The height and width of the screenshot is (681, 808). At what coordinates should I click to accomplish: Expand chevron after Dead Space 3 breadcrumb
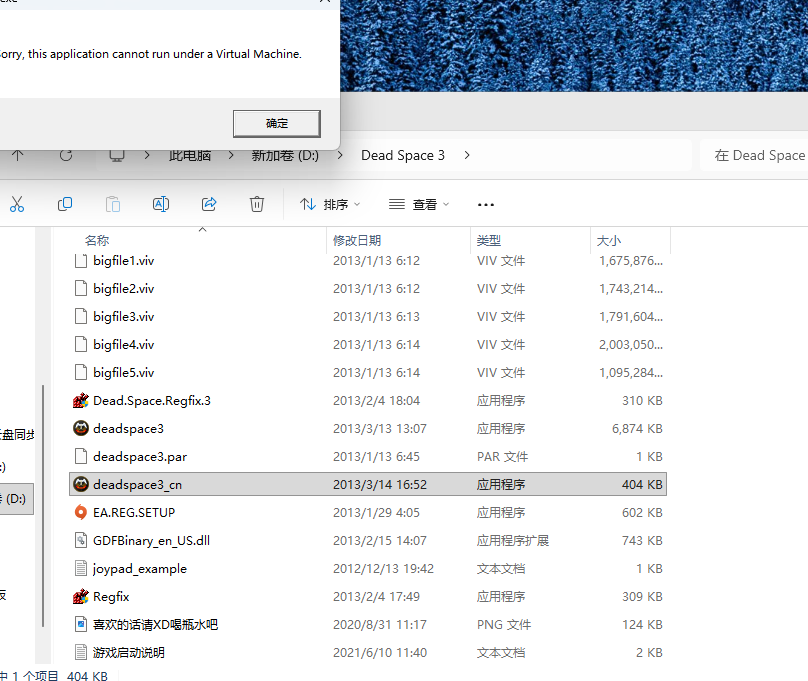coord(467,155)
